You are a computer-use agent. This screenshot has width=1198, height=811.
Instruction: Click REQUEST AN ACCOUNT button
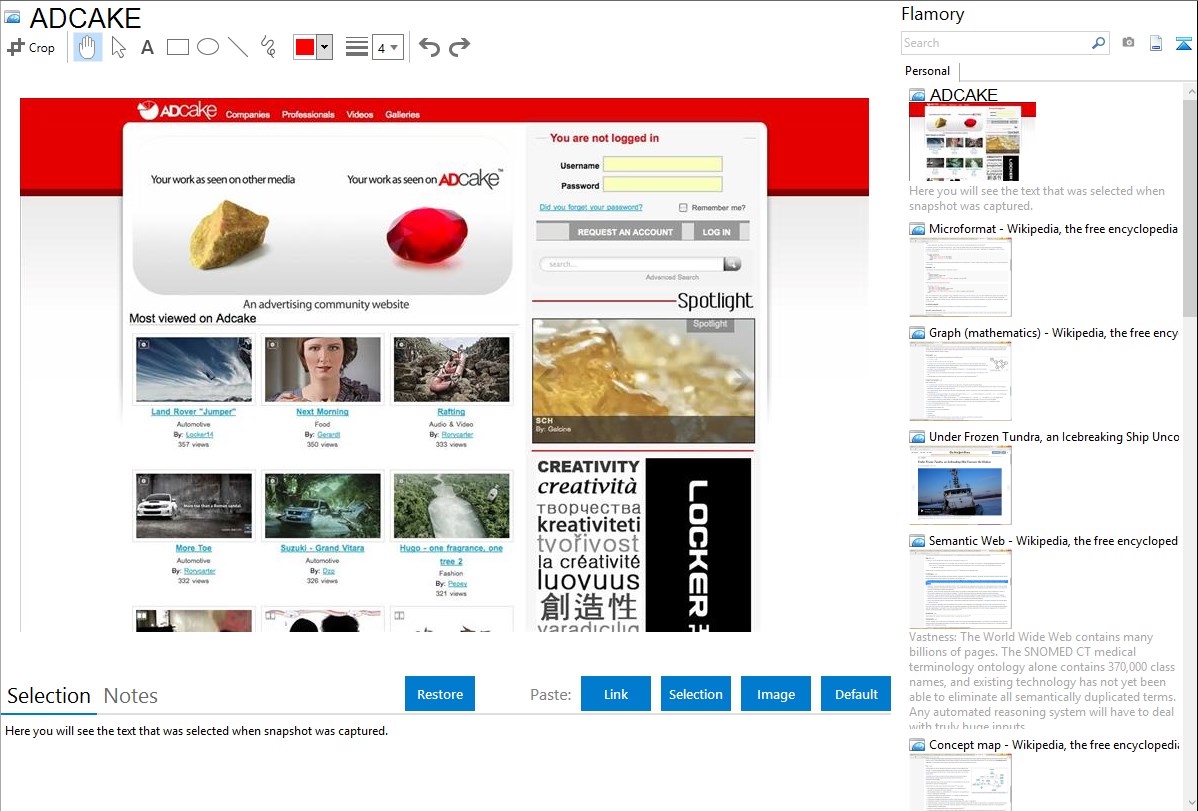point(625,232)
